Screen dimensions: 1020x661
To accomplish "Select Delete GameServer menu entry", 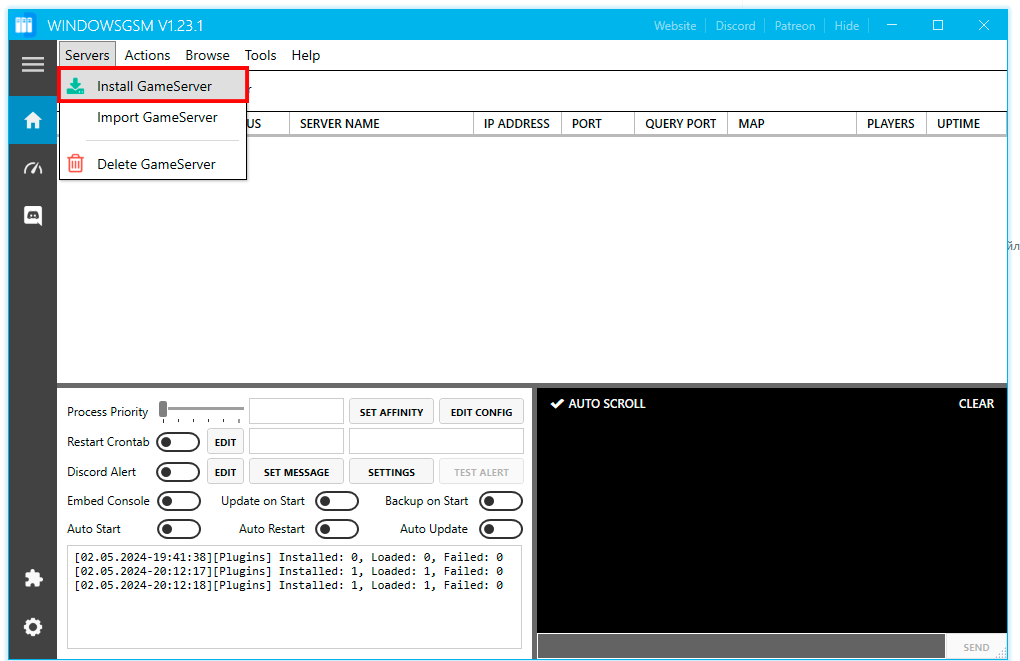I will 154,164.
